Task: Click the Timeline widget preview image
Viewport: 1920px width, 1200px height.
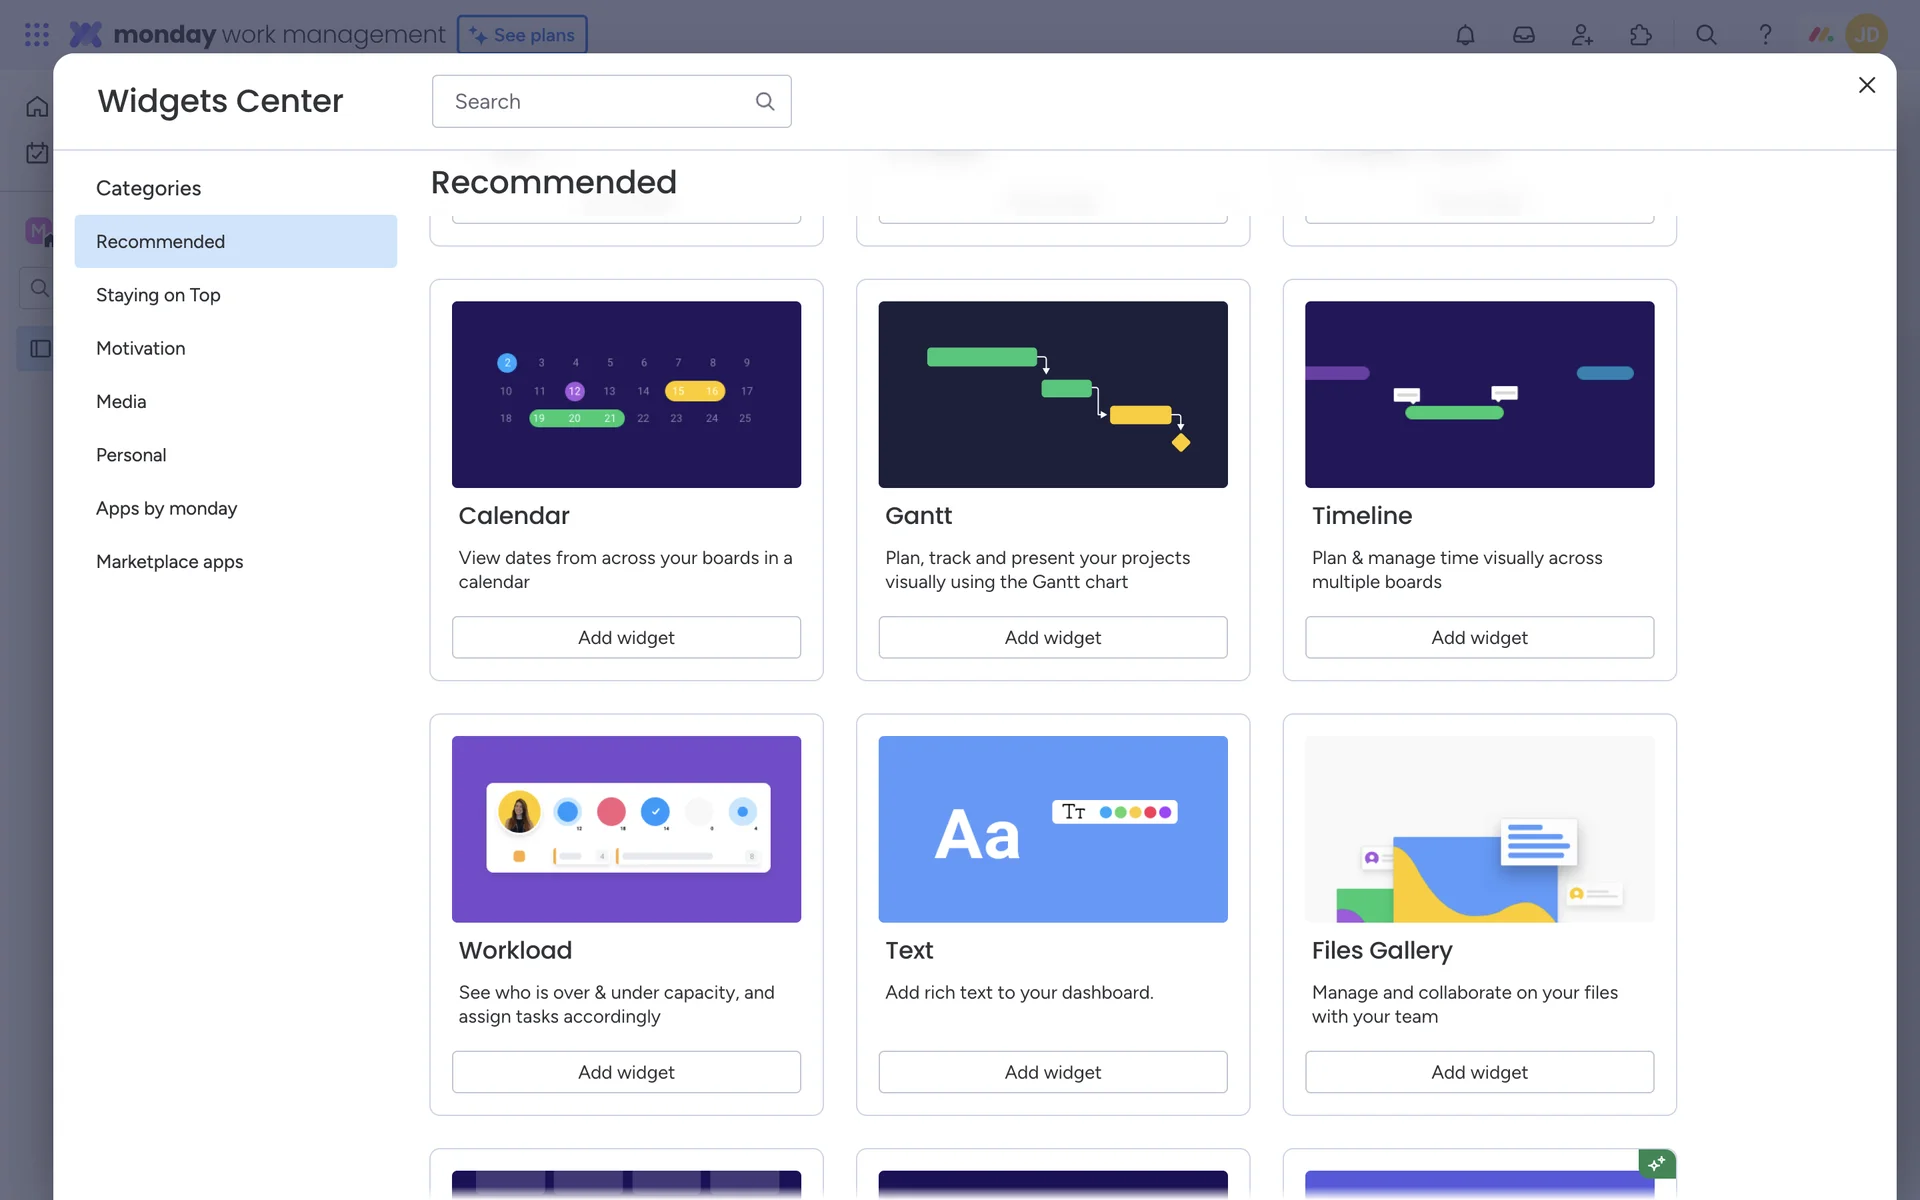Action: coord(1479,394)
